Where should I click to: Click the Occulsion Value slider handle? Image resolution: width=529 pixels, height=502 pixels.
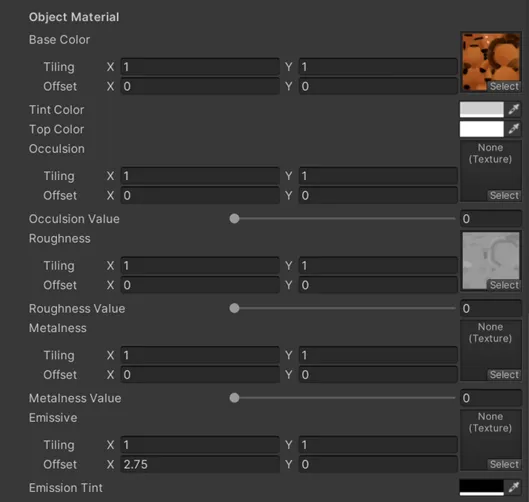click(234, 219)
